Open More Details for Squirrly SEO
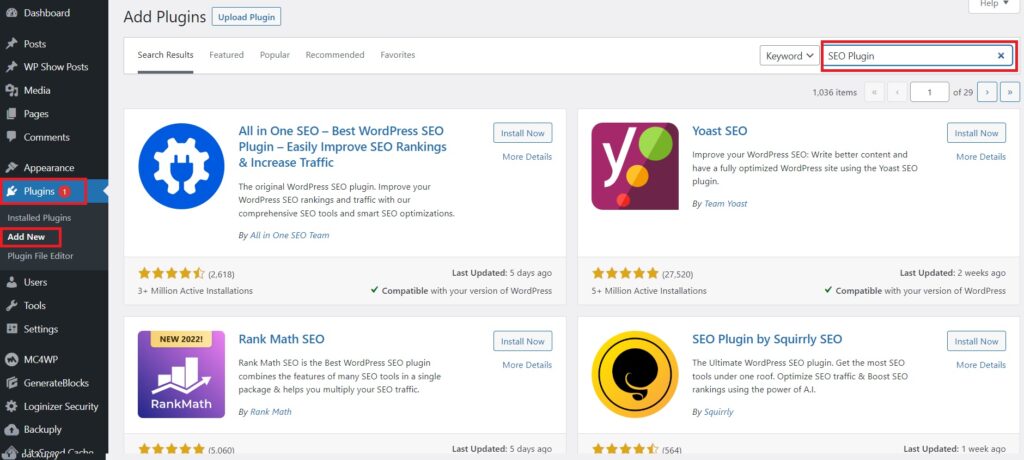1024x460 pixels. (981, 365)
